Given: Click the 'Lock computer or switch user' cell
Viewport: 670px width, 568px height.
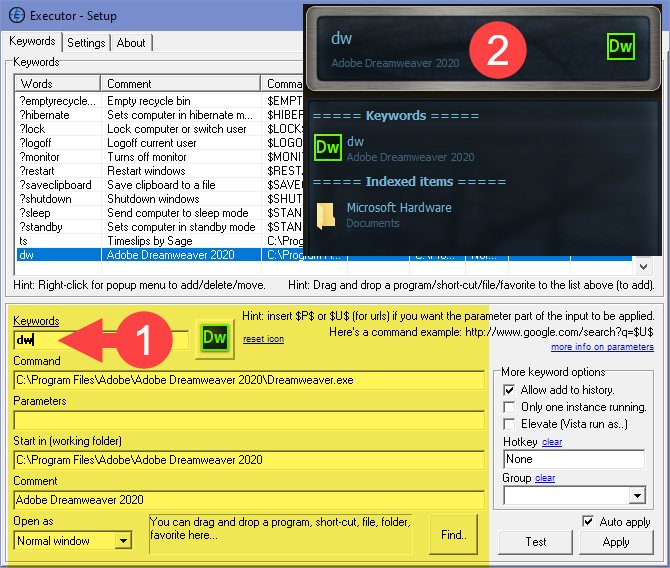Looking at the screenshot, I should [x=181, y=129].
